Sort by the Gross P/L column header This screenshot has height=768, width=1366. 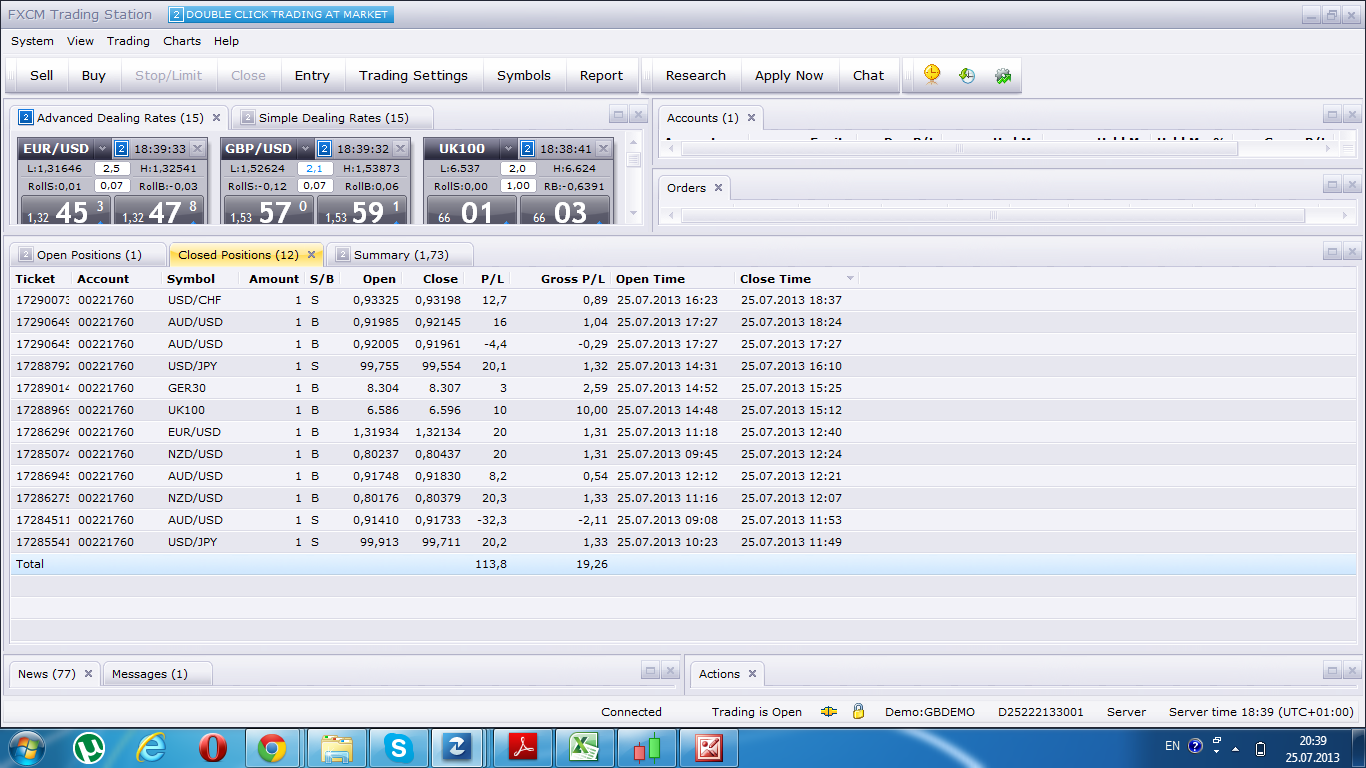(x=572, y=279)
